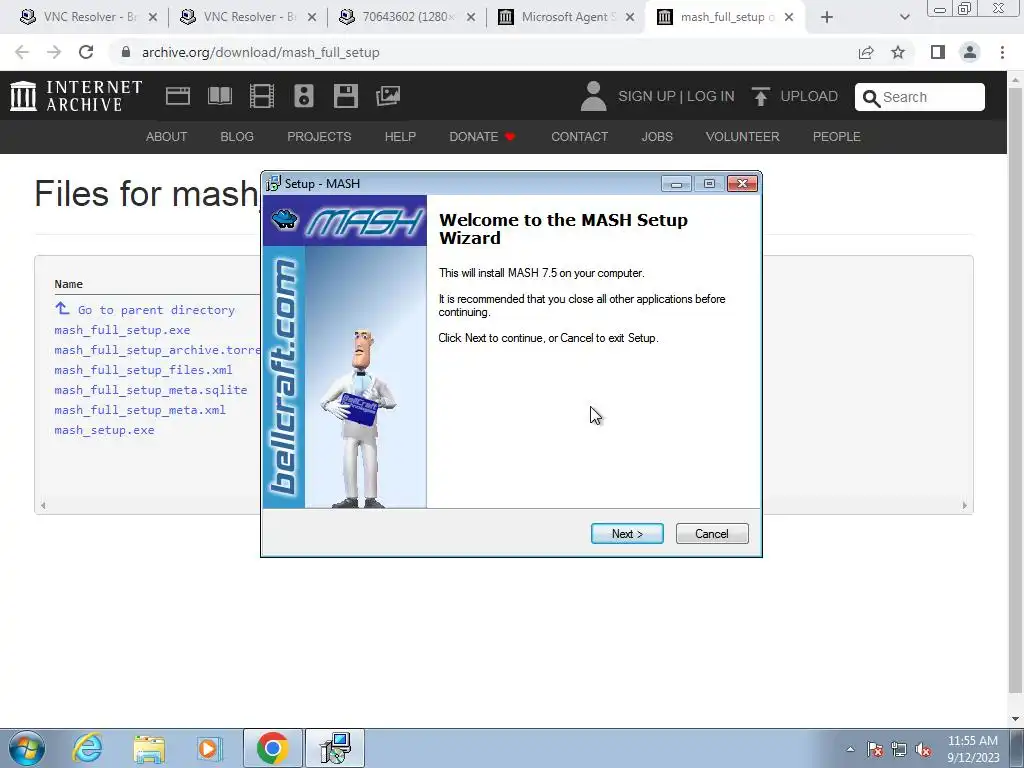1024x768 pixels.
Task: Open the VOLUNTEER menu item
Action: coord(743,136)
